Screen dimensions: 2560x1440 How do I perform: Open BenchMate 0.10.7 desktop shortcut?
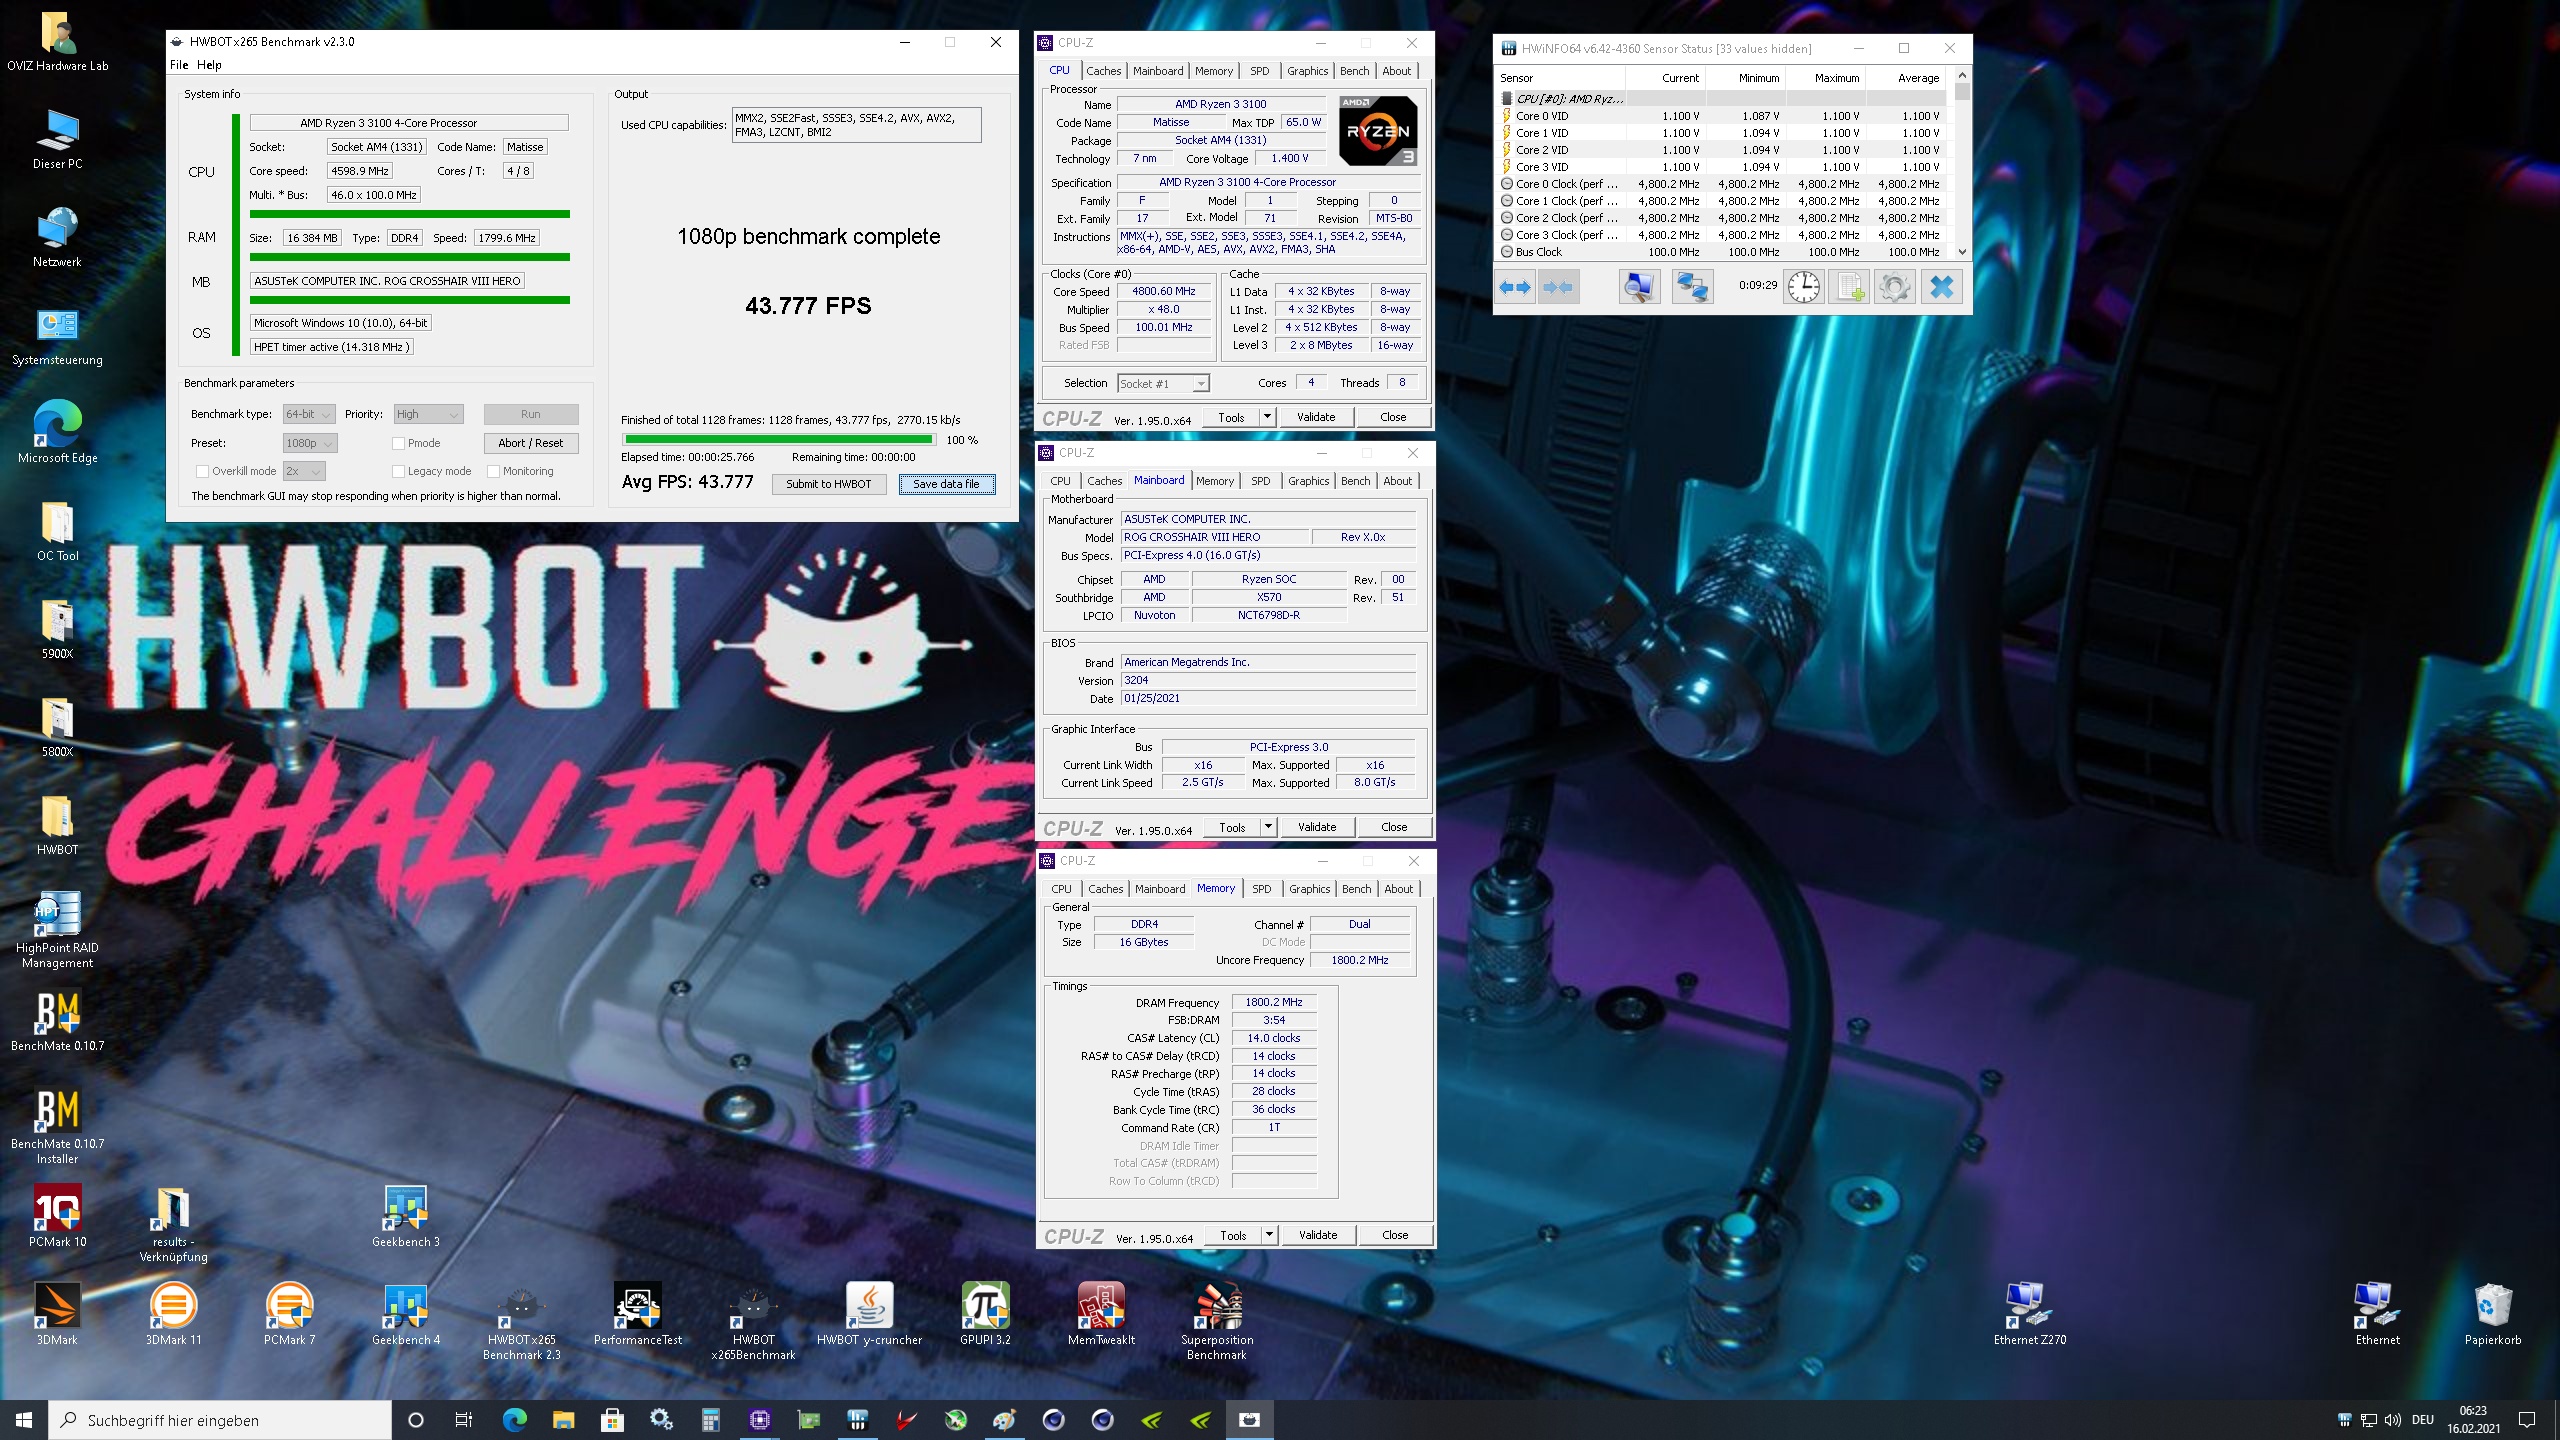pyautogui.click(x=57, y=1020)
